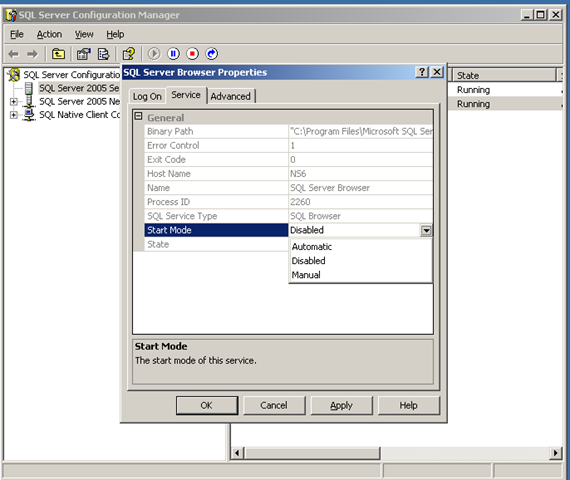The height and width of the screenshot is (480, 570).
Task: Maximize the Configuration Manager window
Action: coord(541,15)
